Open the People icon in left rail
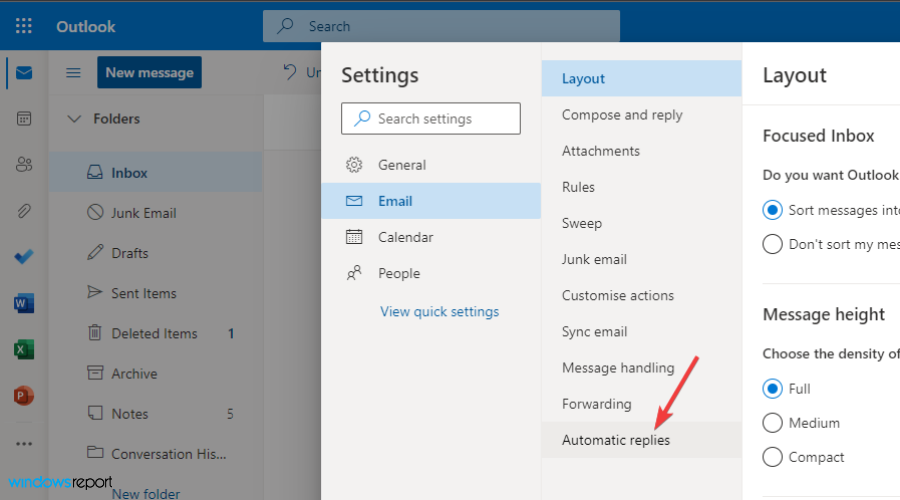 pyautogui.click(x=24, y=165)
